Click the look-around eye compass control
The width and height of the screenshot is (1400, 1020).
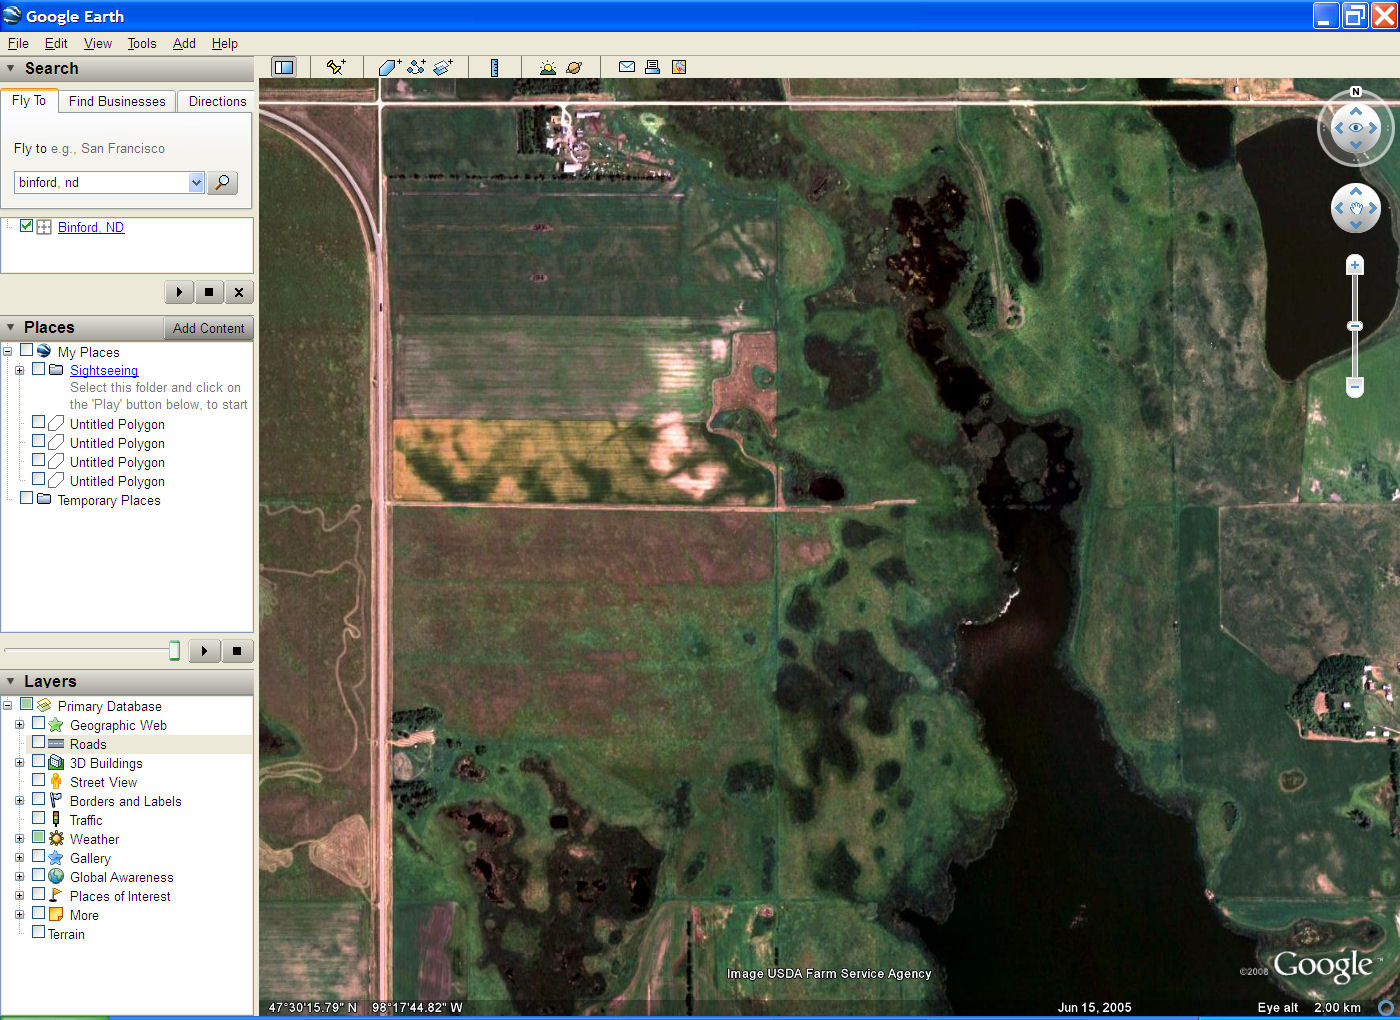(1356, 128)
